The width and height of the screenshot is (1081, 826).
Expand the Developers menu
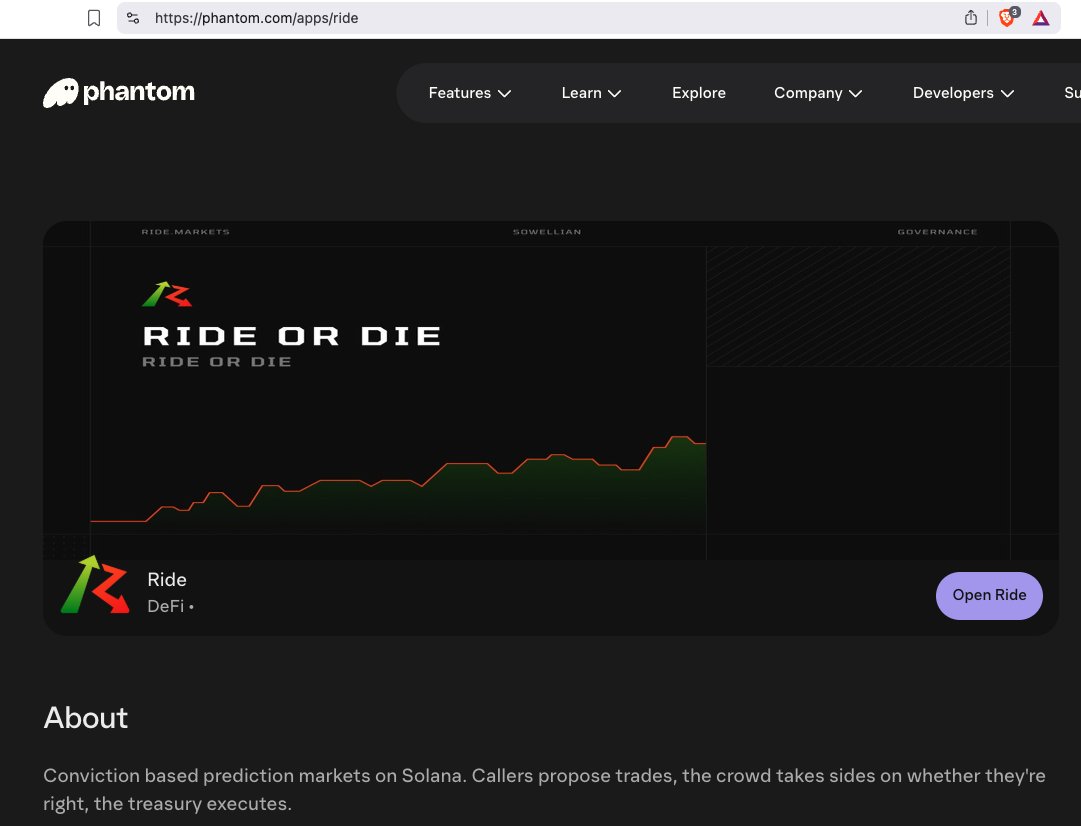tap(963, 93)
